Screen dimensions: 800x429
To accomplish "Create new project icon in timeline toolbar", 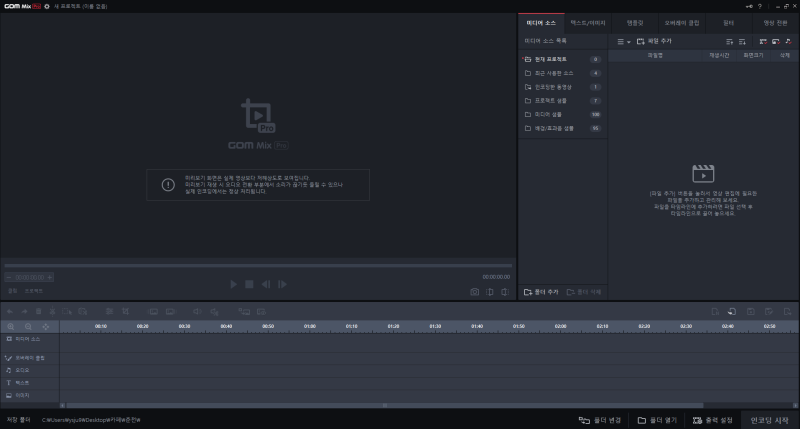I will tap(715, 311).
